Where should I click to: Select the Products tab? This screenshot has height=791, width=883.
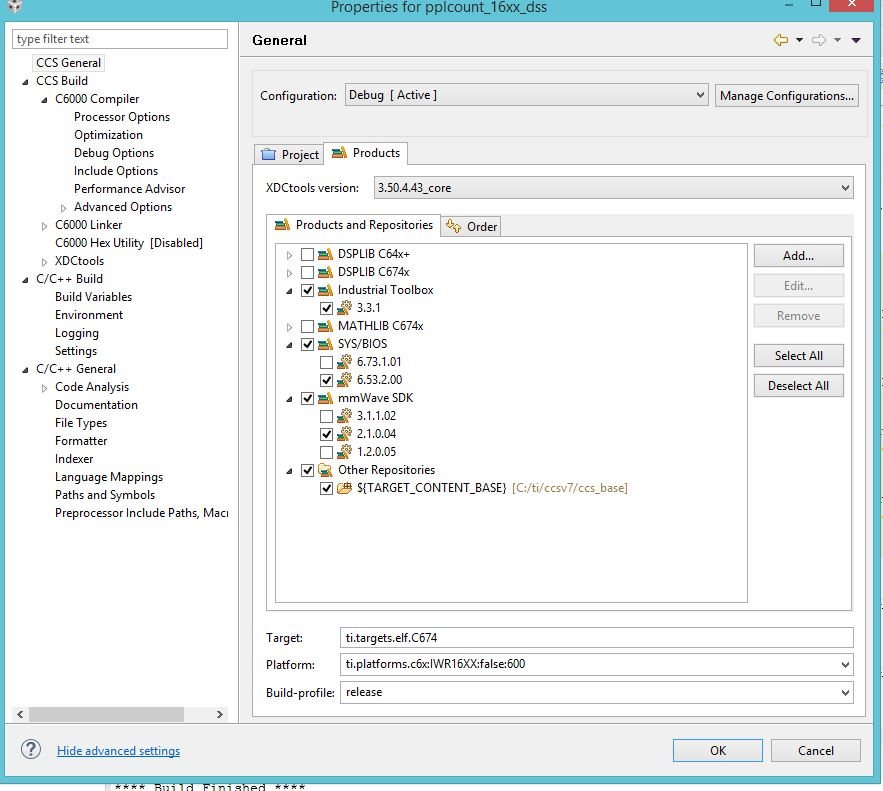pos(365,153)
